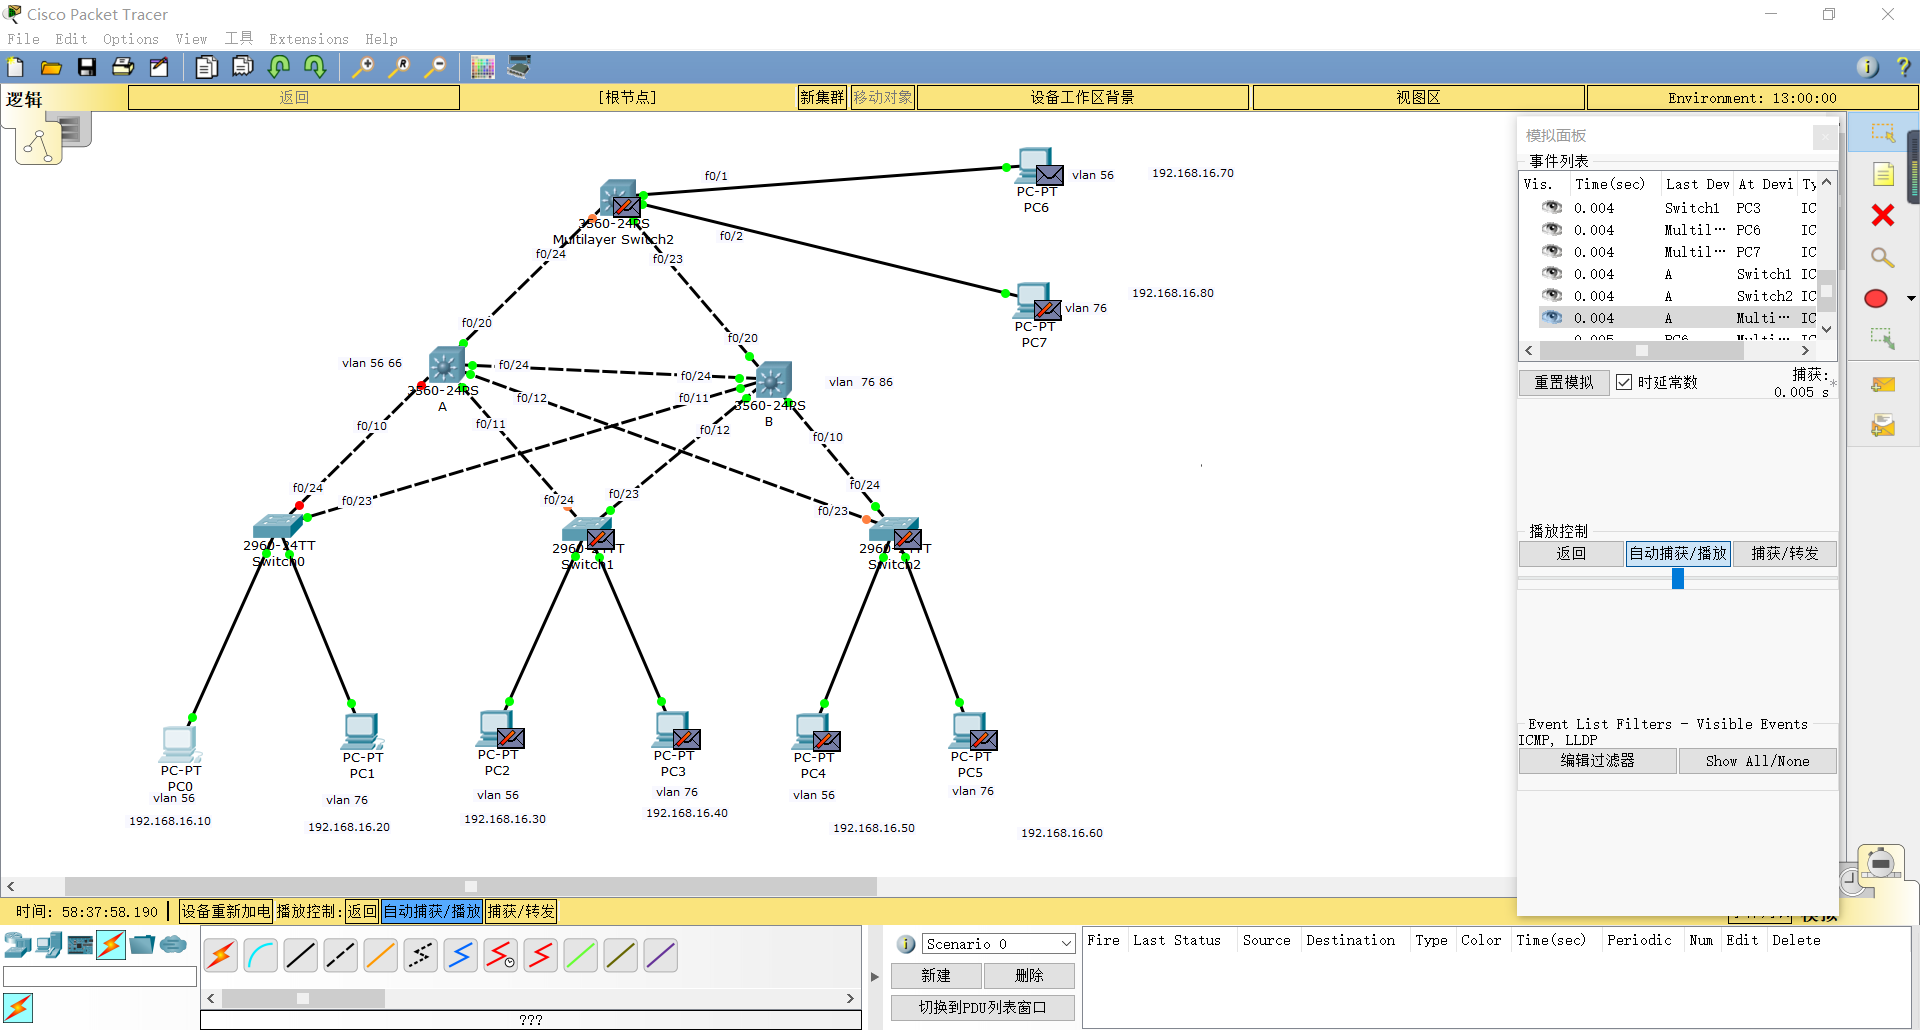Screen dimensions: 1920x1030
Task: Pick the Place Note tool
Action: click(x=1883, y=175)
